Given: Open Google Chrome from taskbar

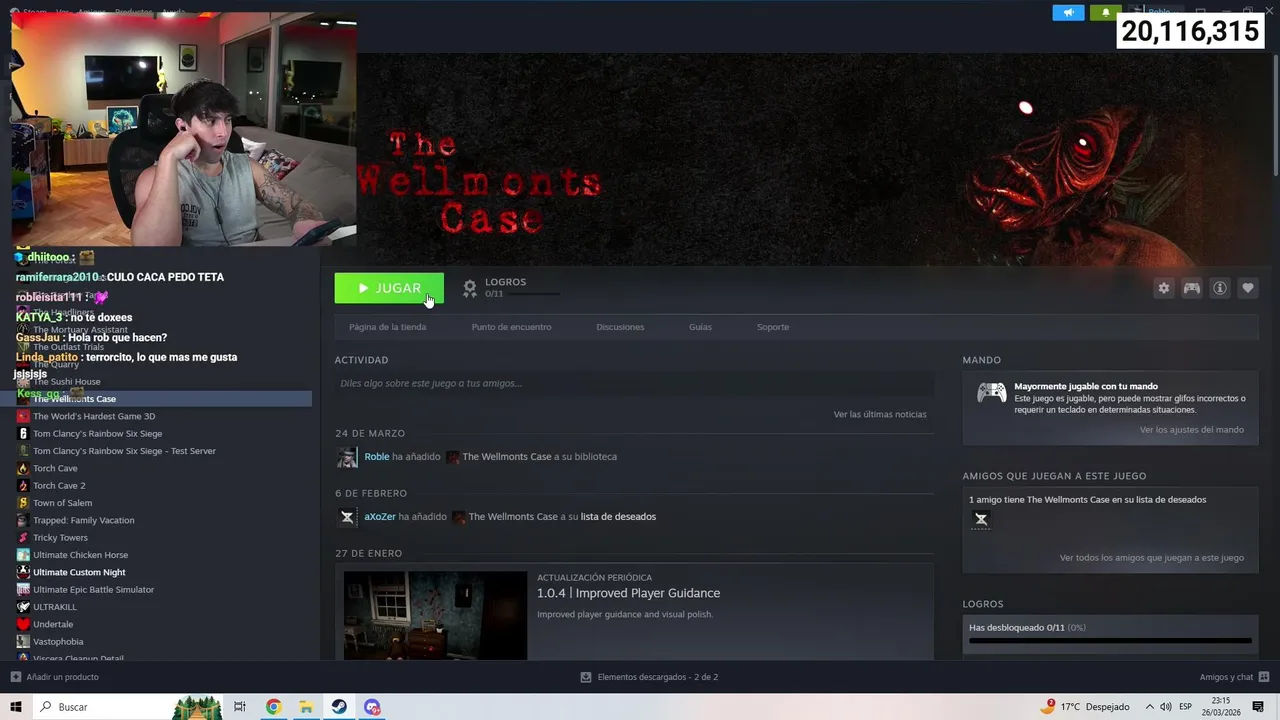Looking at the screenshot, I should click(x=273, y=707).
